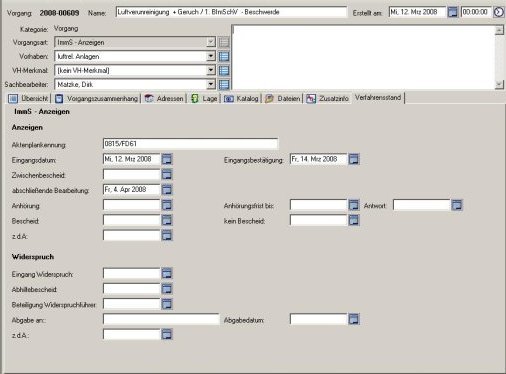This screenshot has width=506, height=374.
Task: Click the Antwort date field
Action: click(x=422, y=205)
